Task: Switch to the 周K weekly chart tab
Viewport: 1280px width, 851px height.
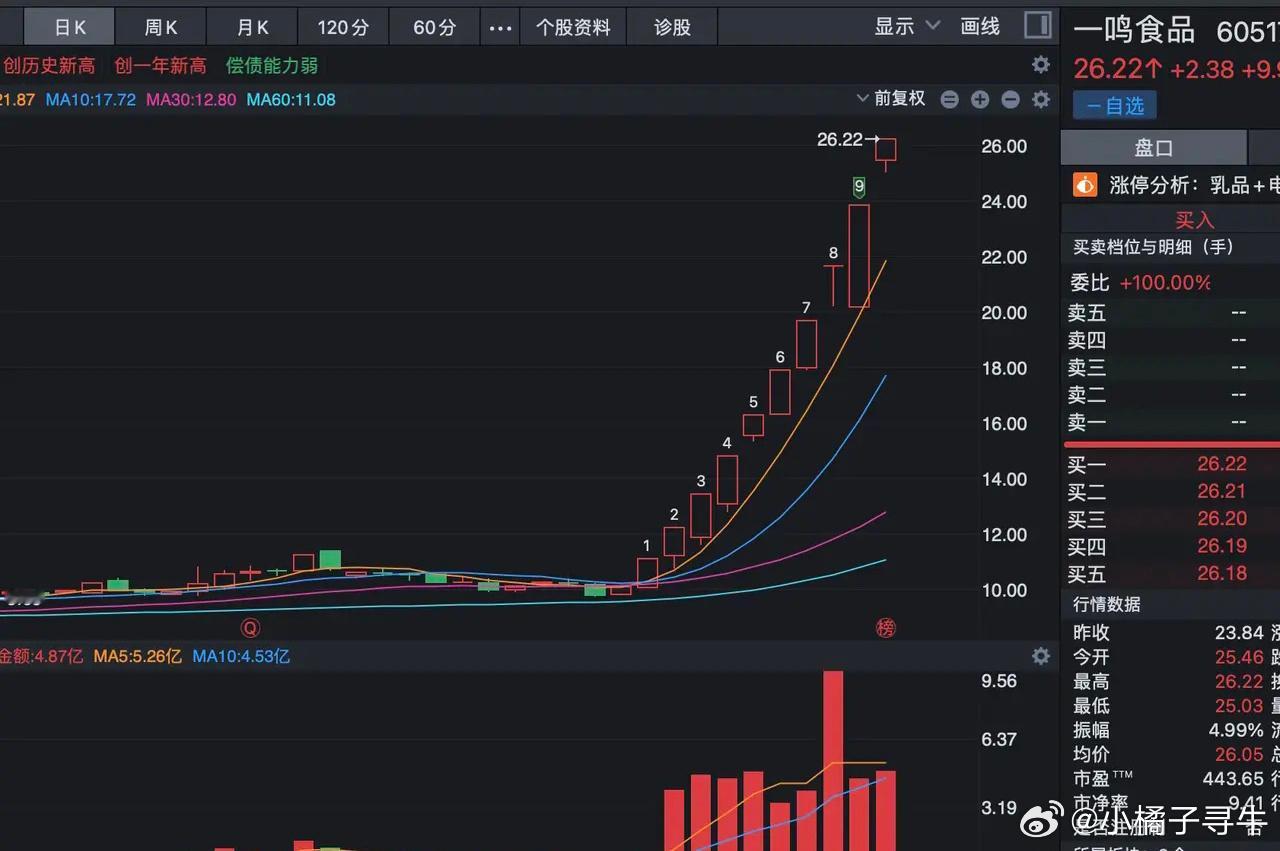Action: coord(161,27)
